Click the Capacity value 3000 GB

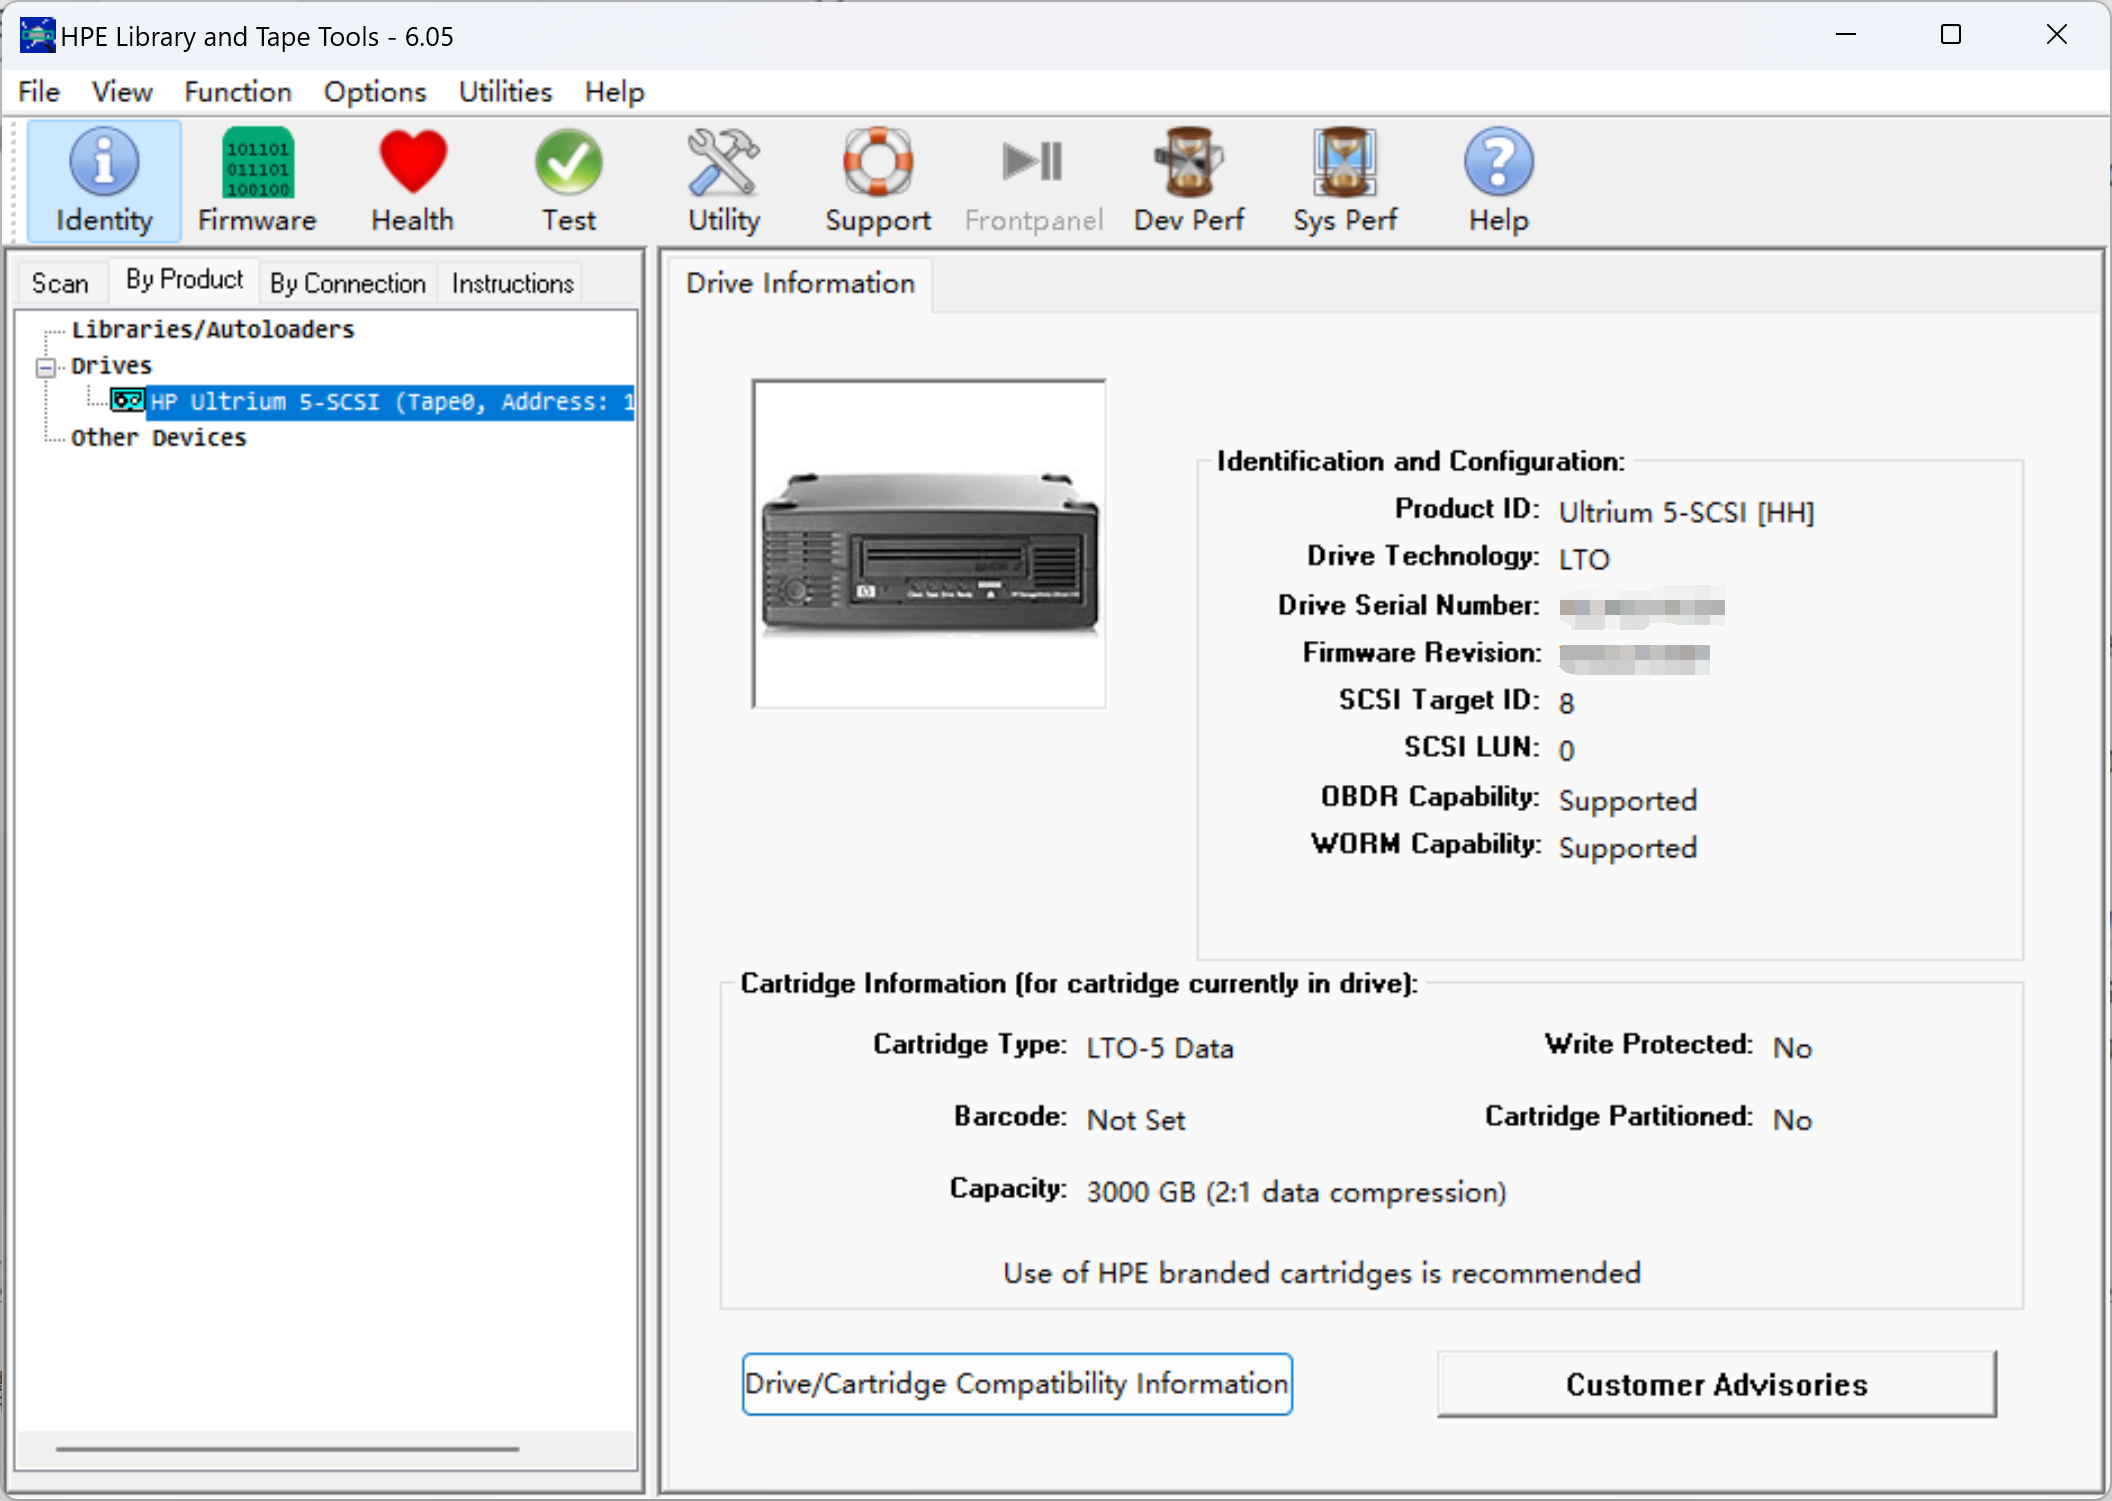click(x=1296, y=1192)
